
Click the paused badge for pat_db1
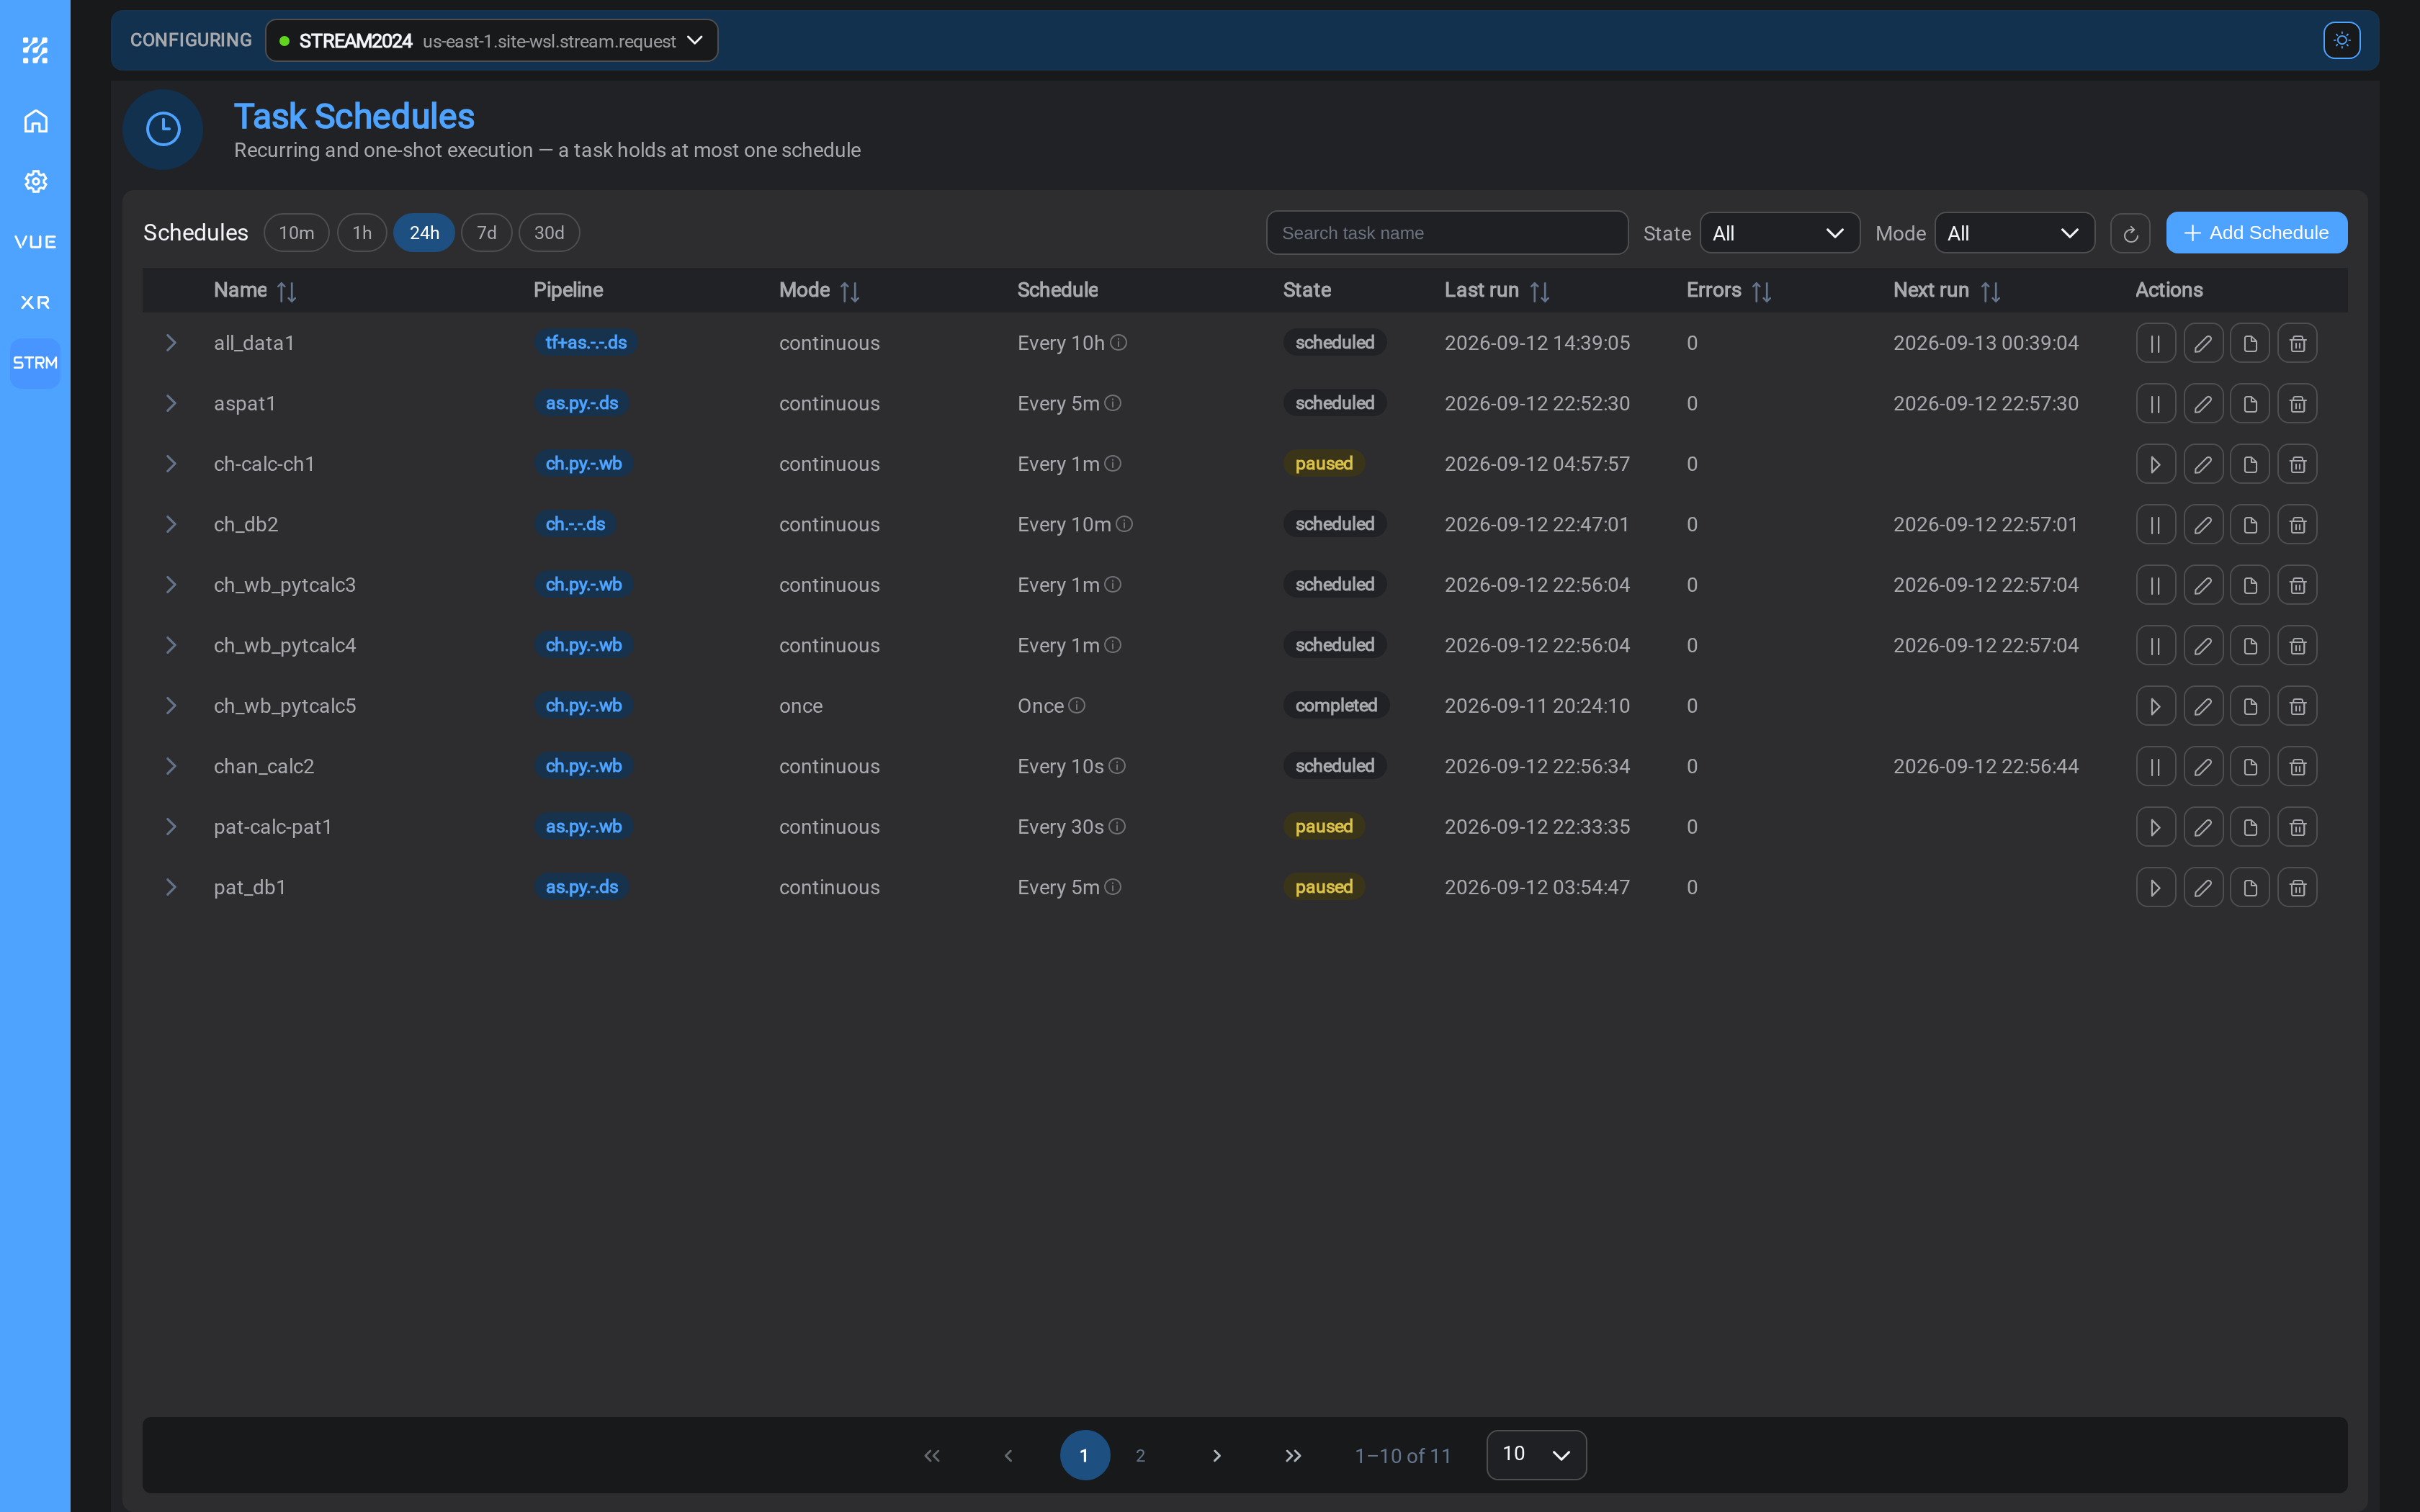pos(1324,887)
